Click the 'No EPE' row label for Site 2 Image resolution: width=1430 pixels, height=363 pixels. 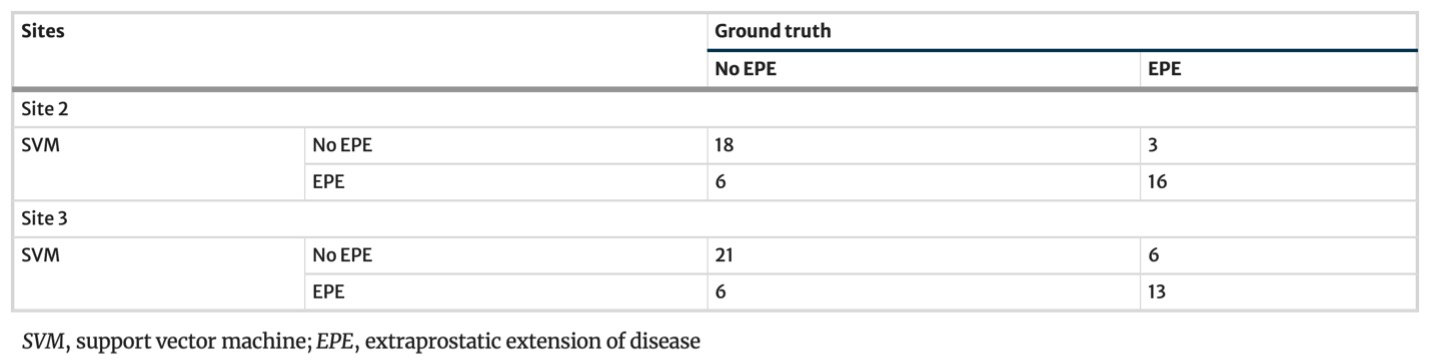pos(504,146)
